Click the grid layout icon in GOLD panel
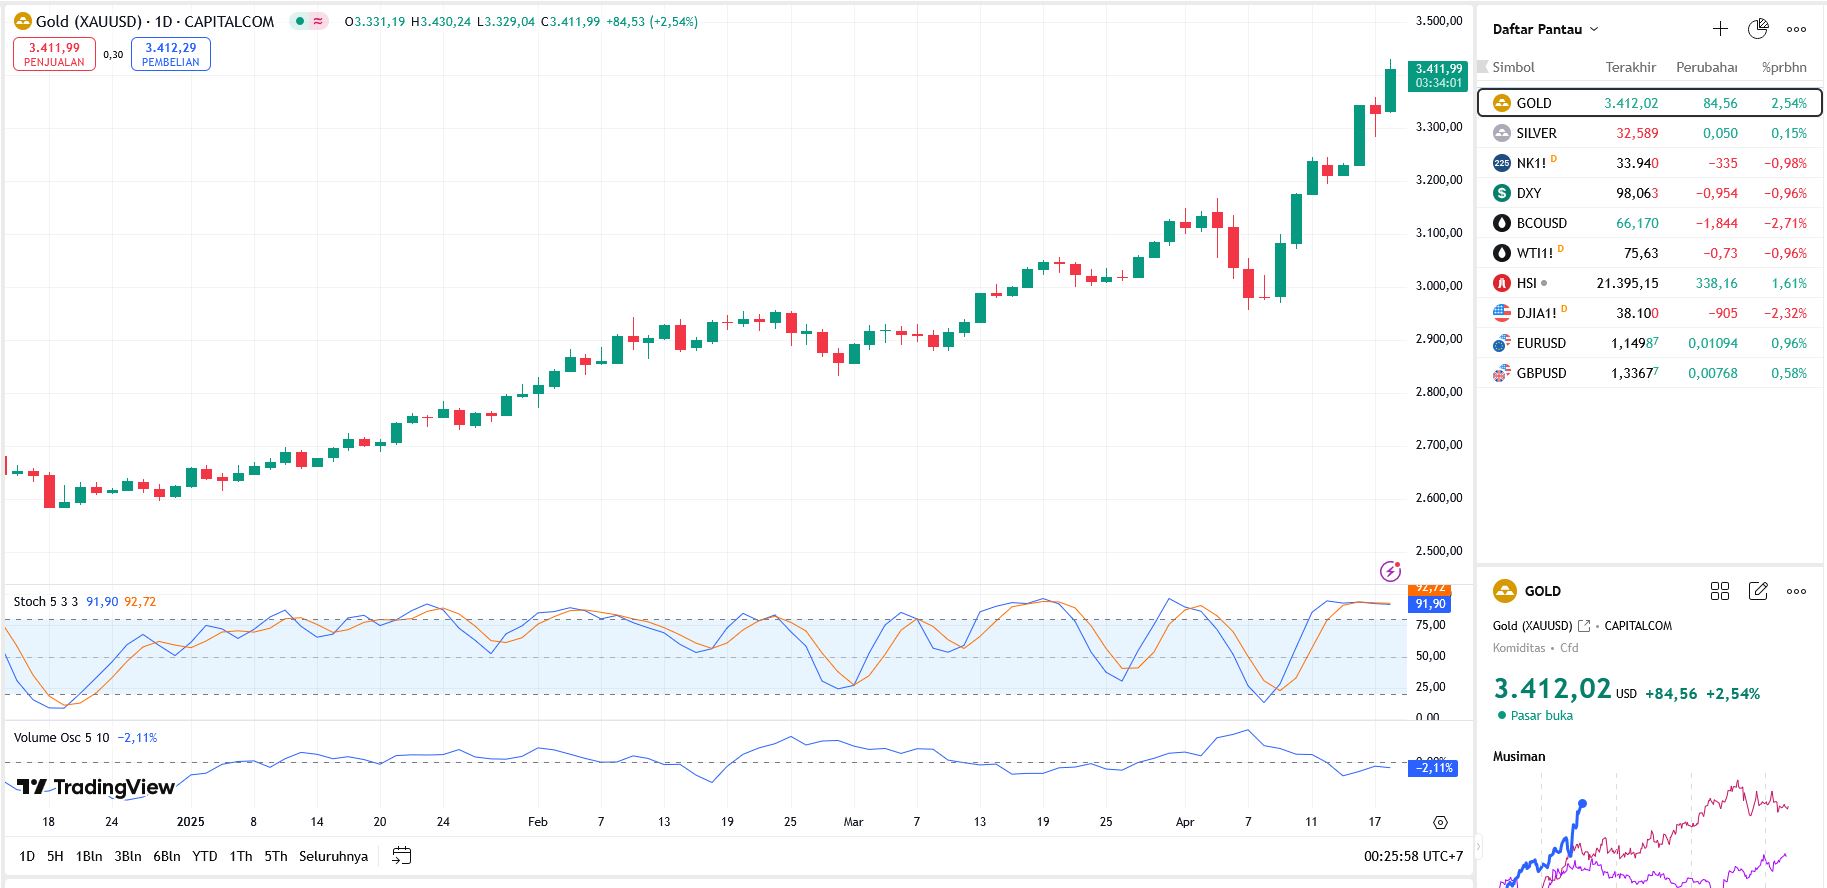This screenshot has width=1827, height=888. (x=1720, y=591)
